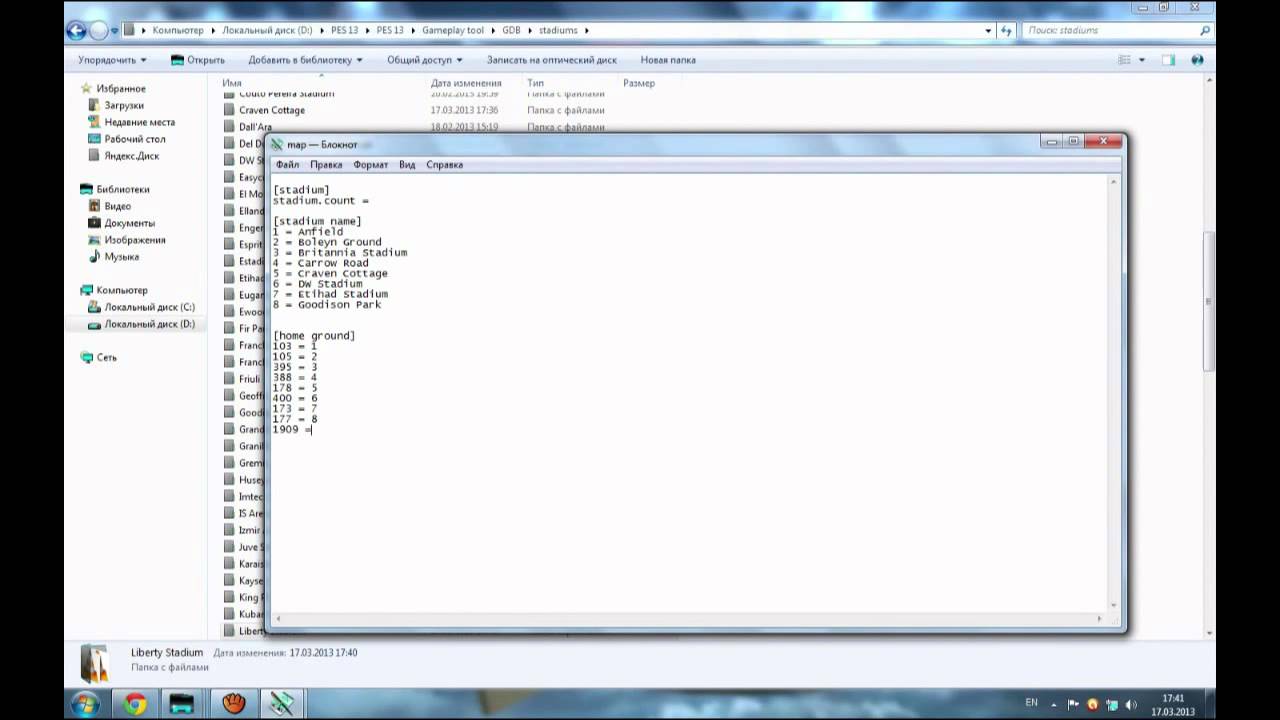
Task: Select Рабочий стол in the sidebar
Action: tap(135, 139)
